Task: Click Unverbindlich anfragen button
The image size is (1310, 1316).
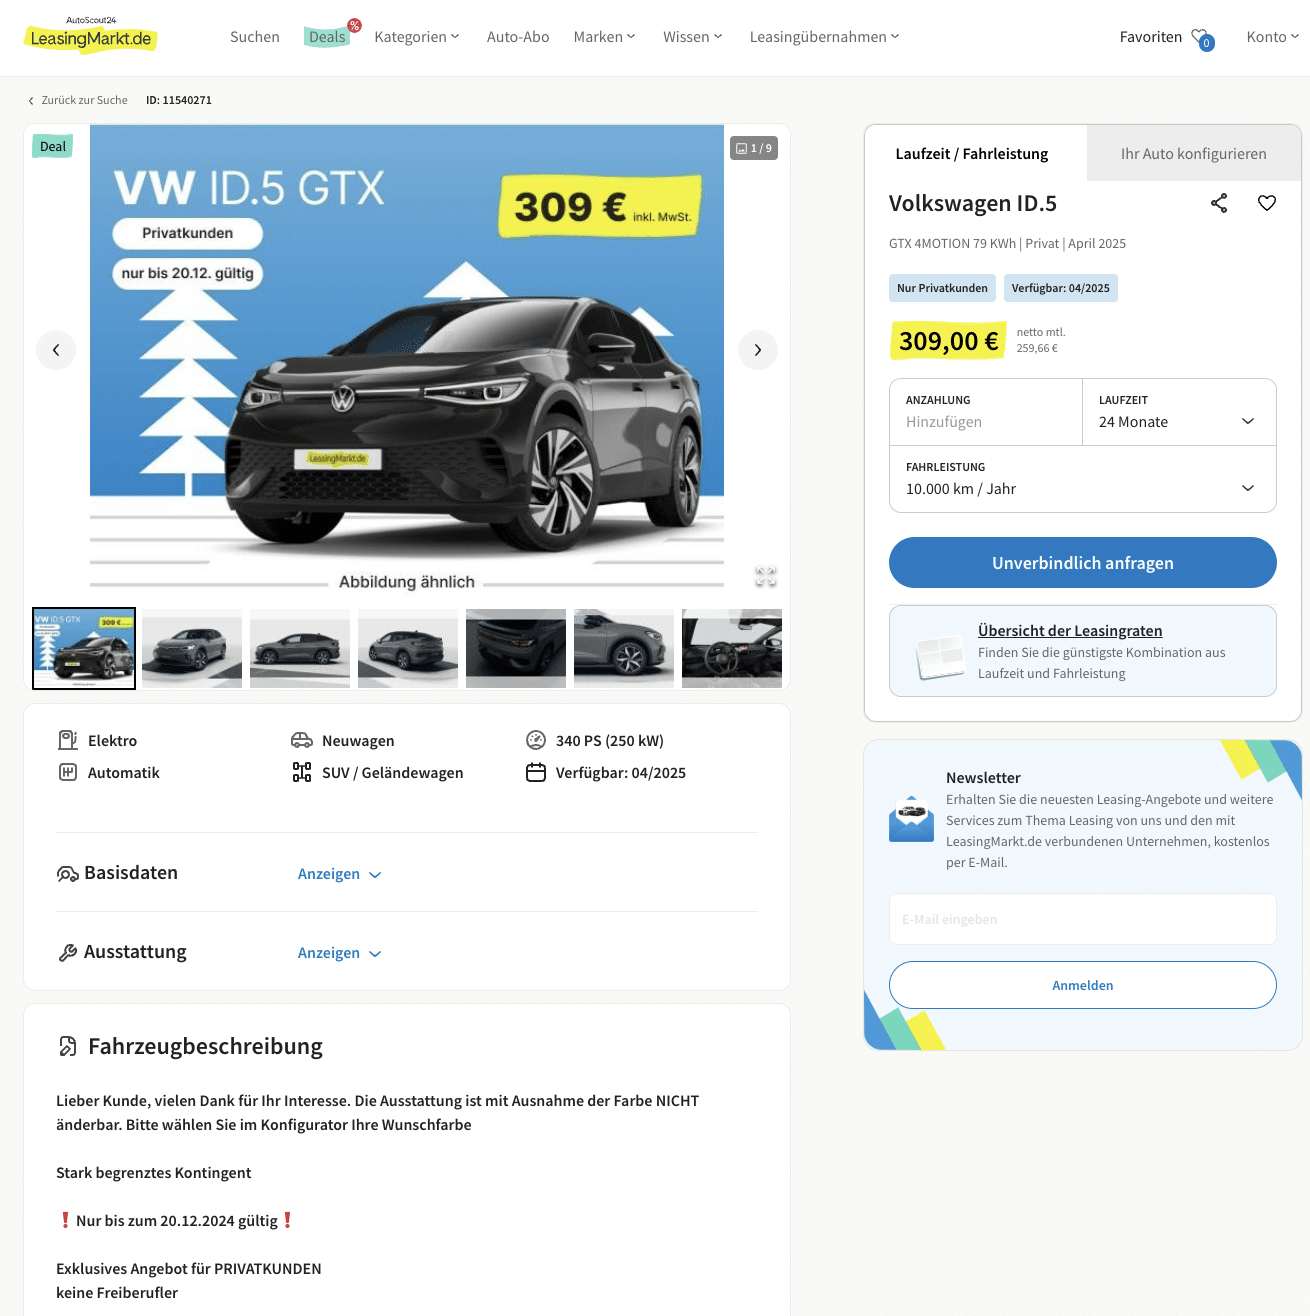Action: tap(1083, 563)
